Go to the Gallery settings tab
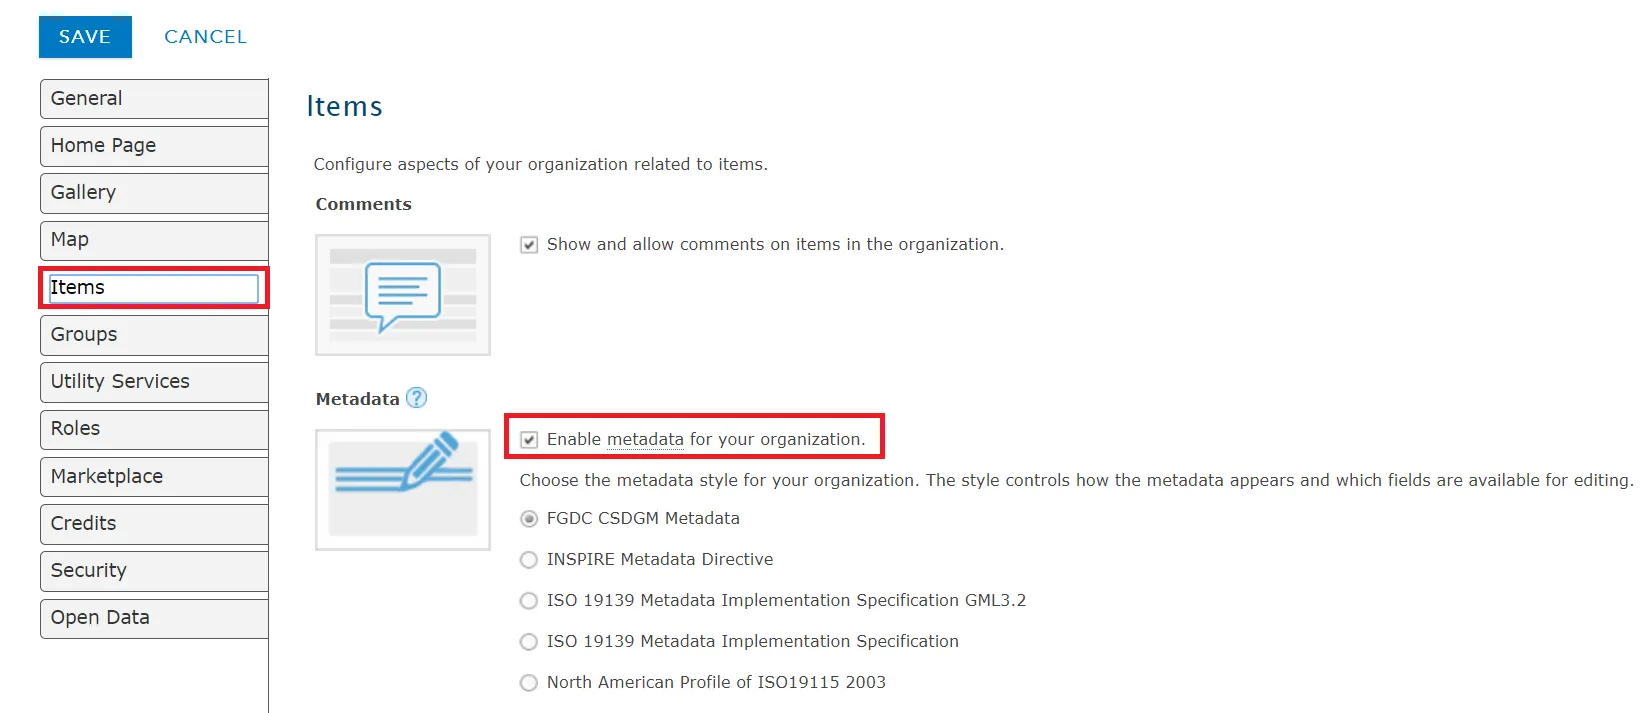The height and width of the screenshot is (713, 1649). point(154,193)
